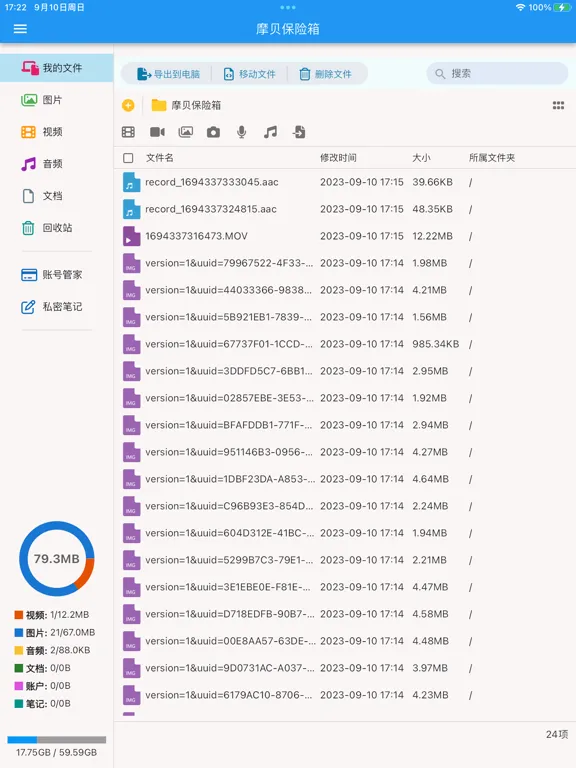Select file version=1&uuid=604D312E-41BC
This screenshot has width=576, height=768.
[x=345, y=533]
